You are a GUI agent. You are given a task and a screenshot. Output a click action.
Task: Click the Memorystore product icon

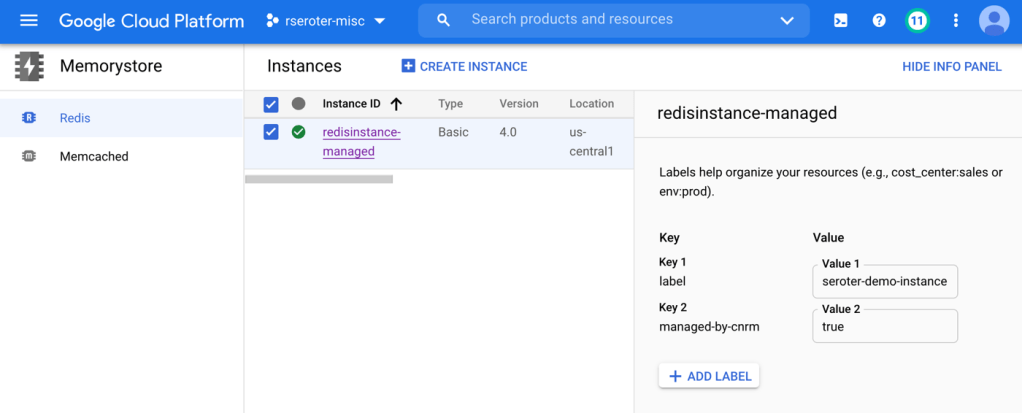[29, 67]
